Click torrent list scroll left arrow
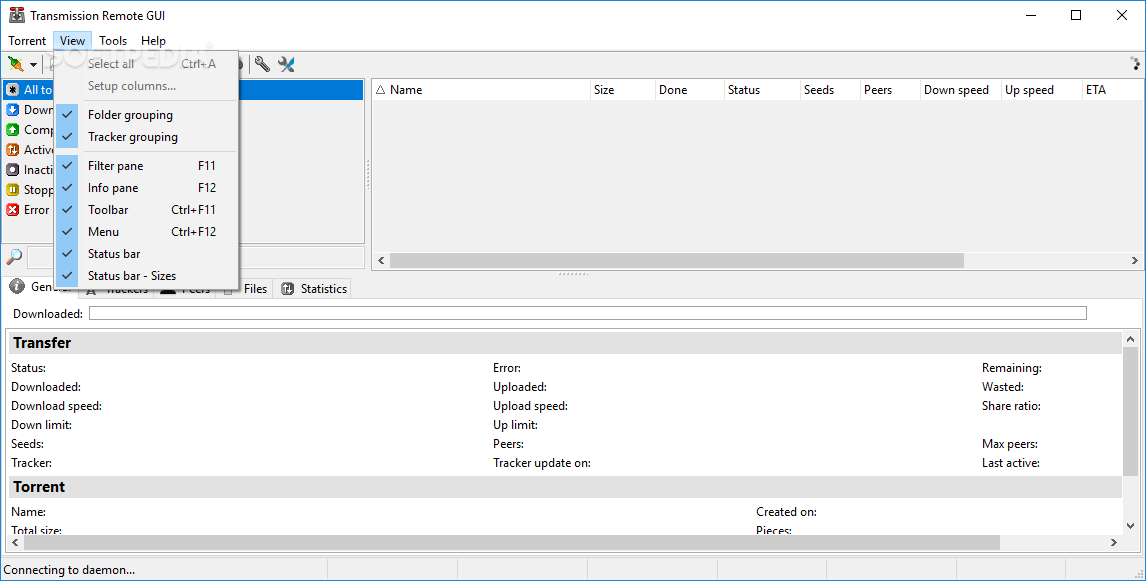Screen dimensions: 1146x581 [381, 260]
